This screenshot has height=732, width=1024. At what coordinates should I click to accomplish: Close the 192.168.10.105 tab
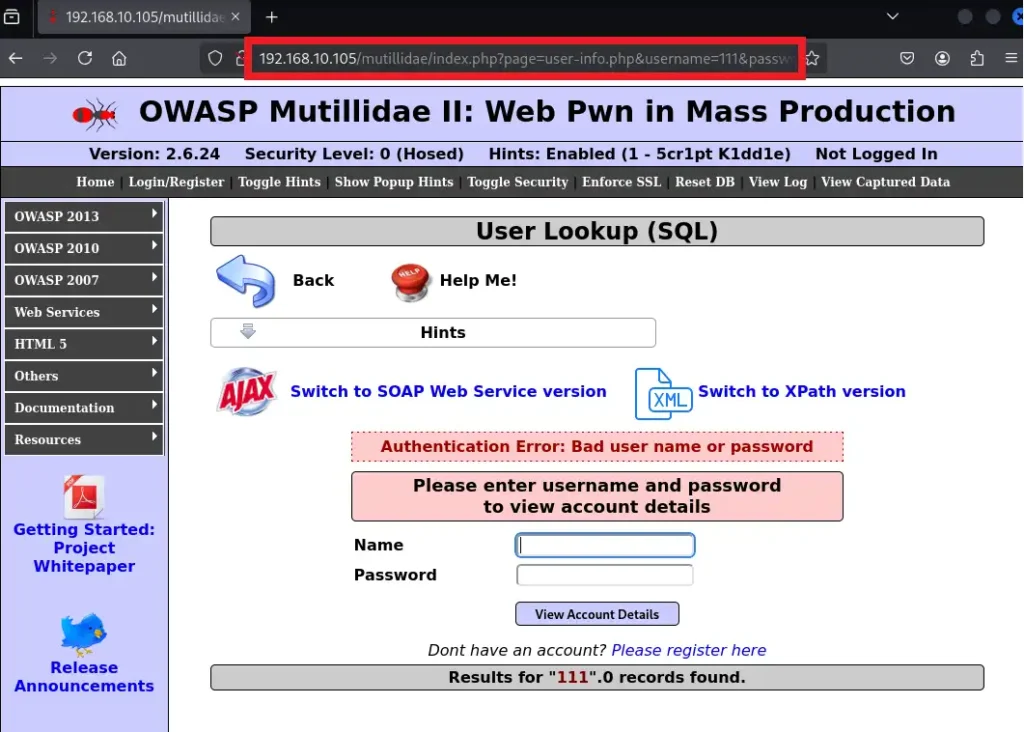point(236,16)
